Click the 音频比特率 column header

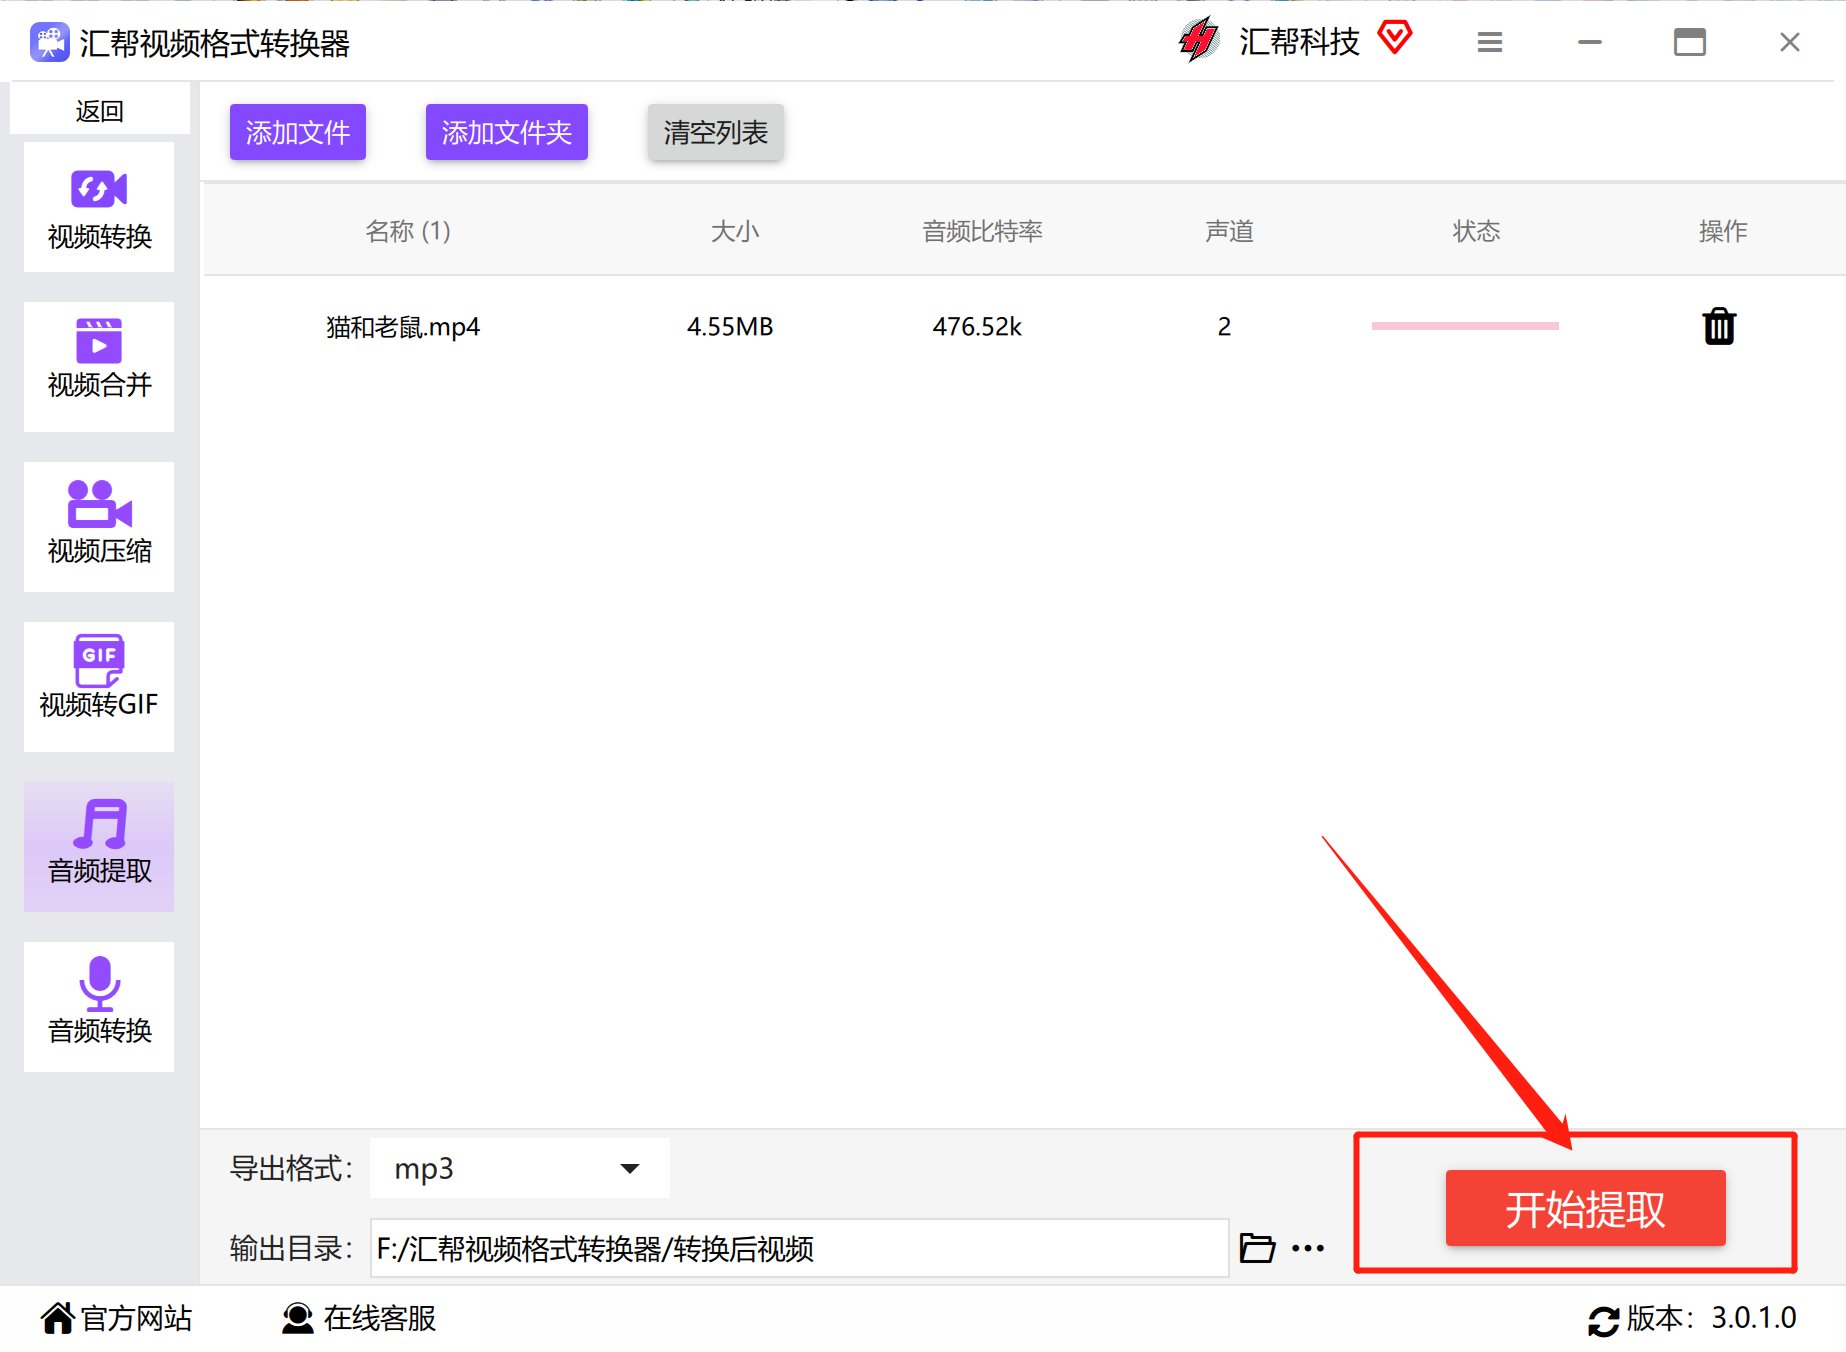982,231
